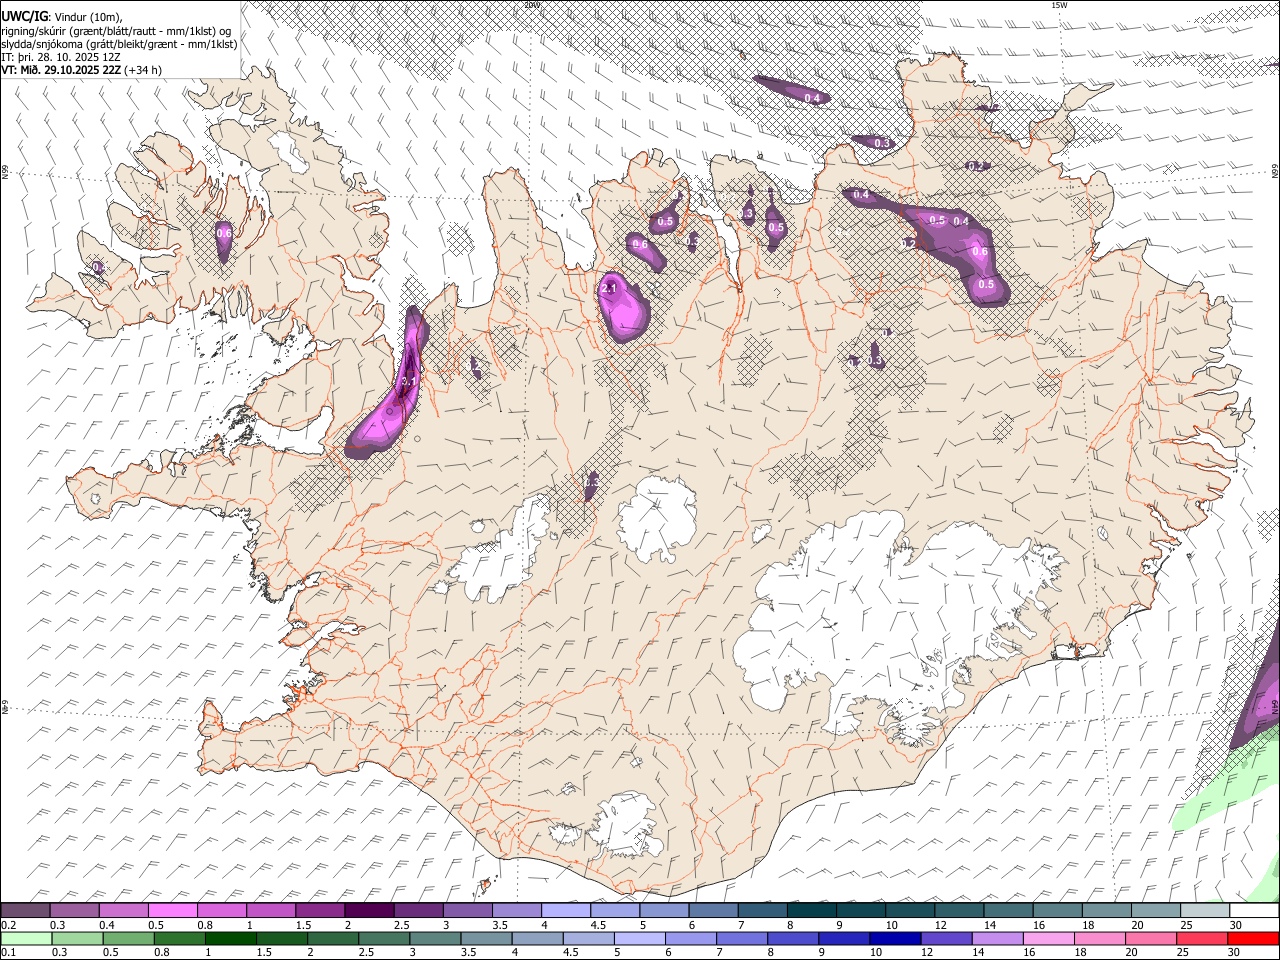The image size is (1280, 960).
Task: Click the '0.3' label in offshore blob below 0.4
Action: [x=882, y=144]
